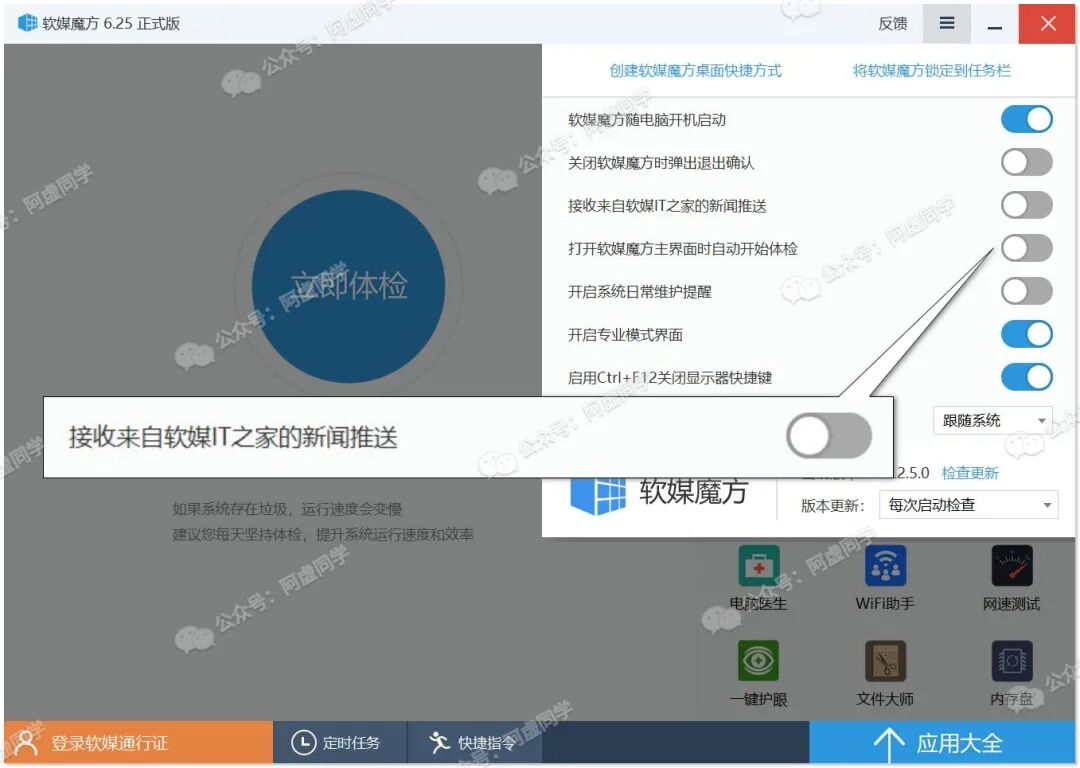Click the running figure icon beside 快捷指令
Screen dimensions: 1080x768
pos(439,743)
